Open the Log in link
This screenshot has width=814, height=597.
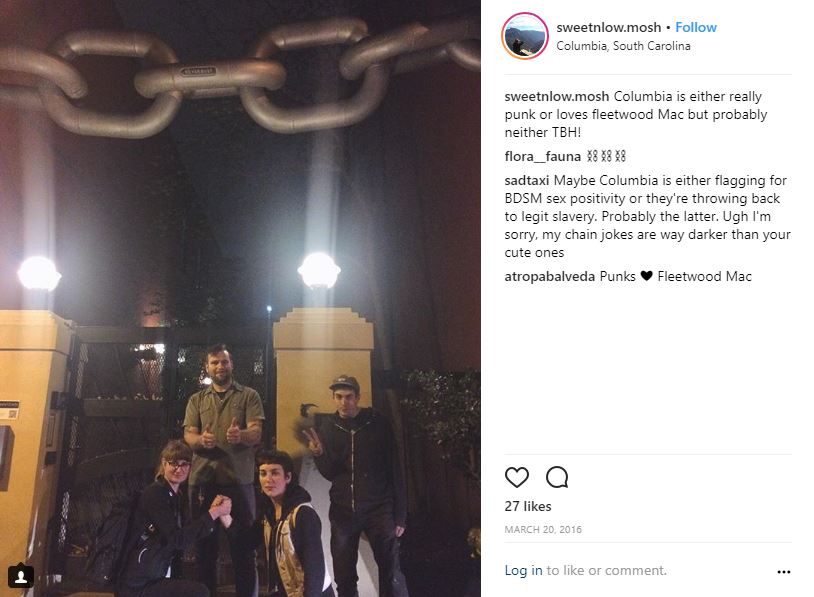click(523, 570)
